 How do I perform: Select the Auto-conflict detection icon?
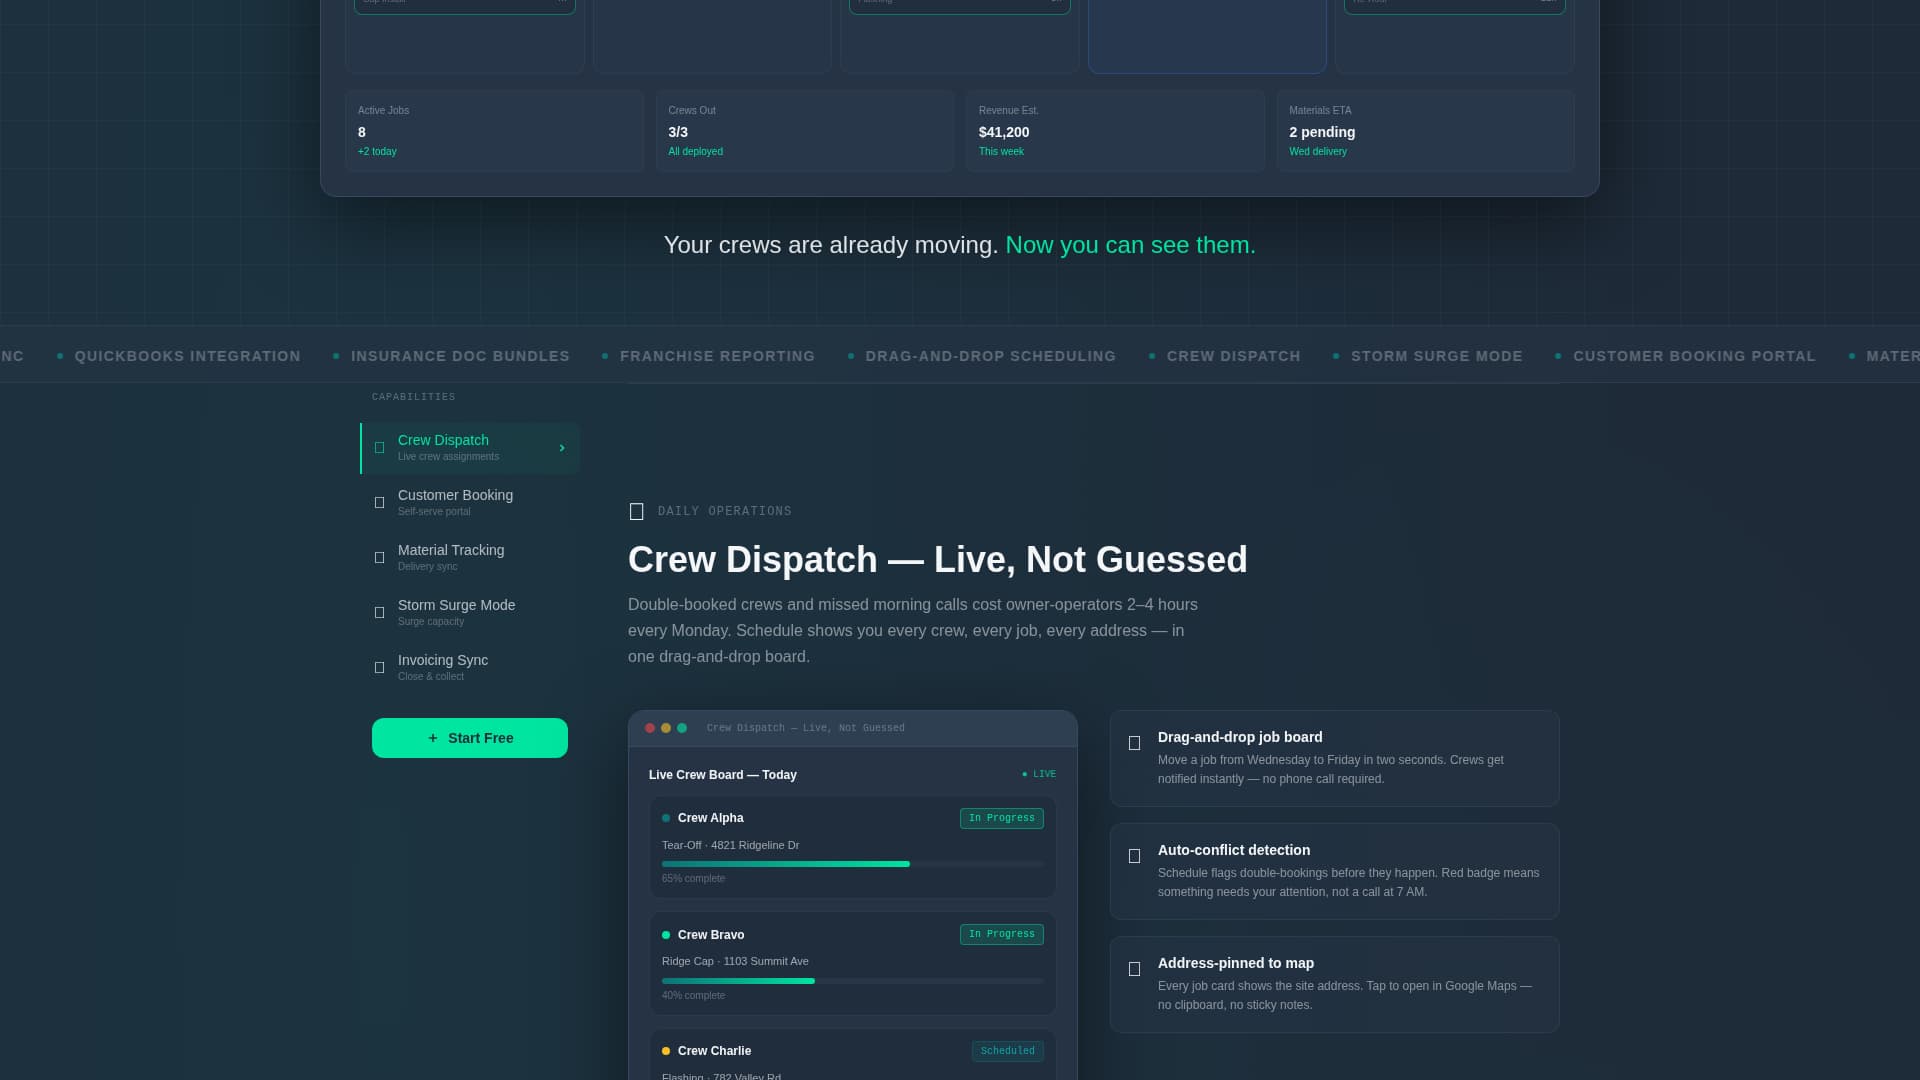[x=1134, y=856]
